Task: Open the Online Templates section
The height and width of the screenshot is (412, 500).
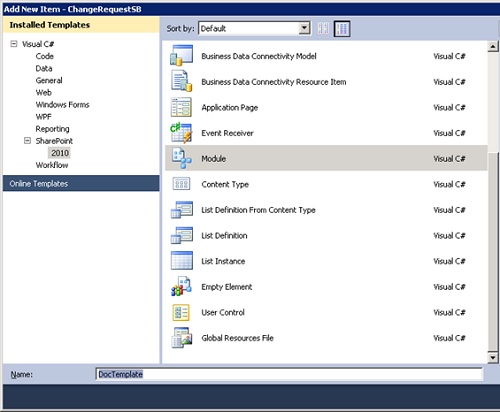Action: (81, 183)
